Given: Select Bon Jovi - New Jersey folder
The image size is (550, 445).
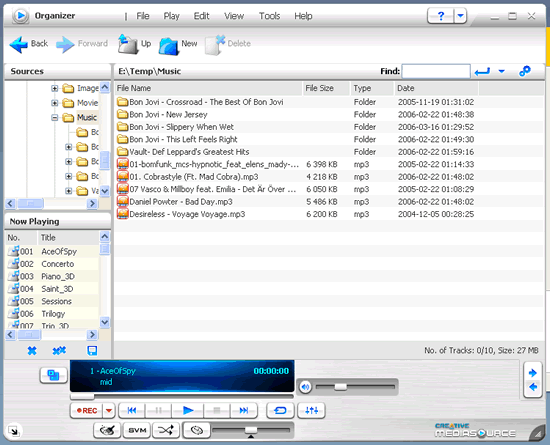Looking at the screenshot, I should [x=162, y=115].
